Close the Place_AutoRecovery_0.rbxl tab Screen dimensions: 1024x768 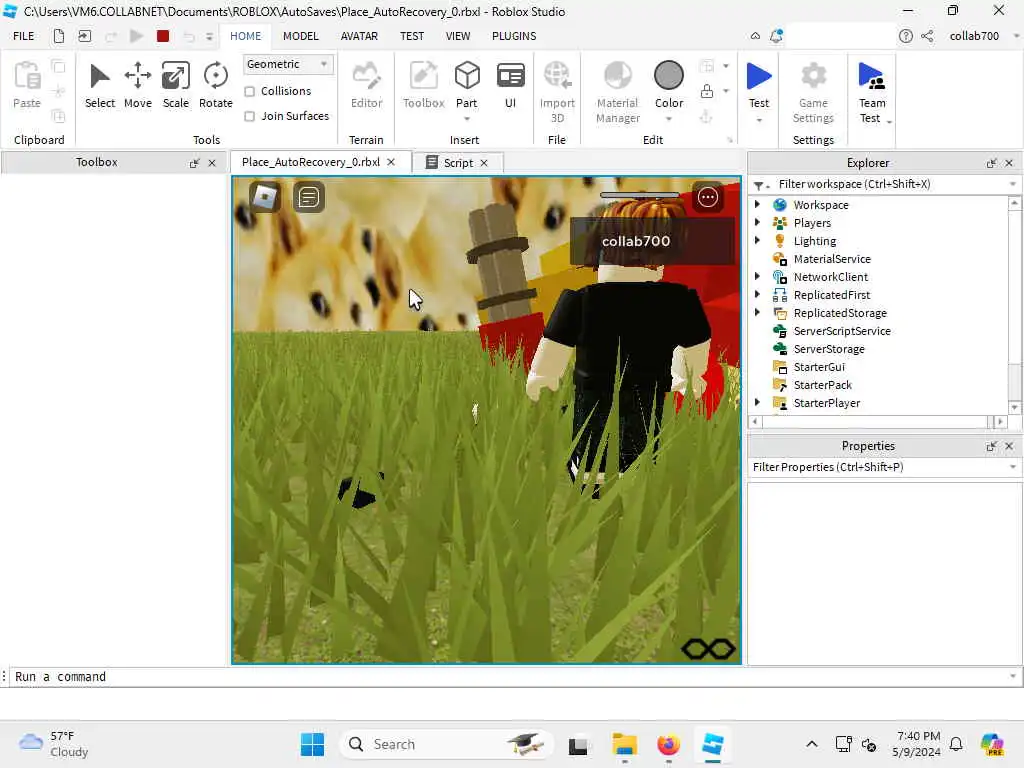391,162
